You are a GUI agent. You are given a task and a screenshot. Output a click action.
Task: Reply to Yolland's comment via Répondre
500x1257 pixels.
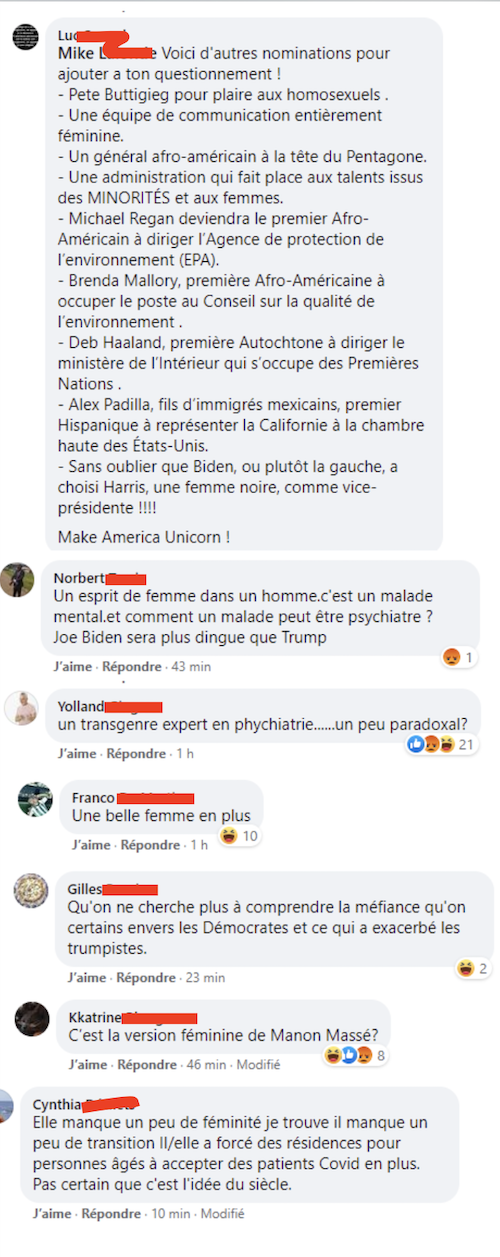(135, 753)
